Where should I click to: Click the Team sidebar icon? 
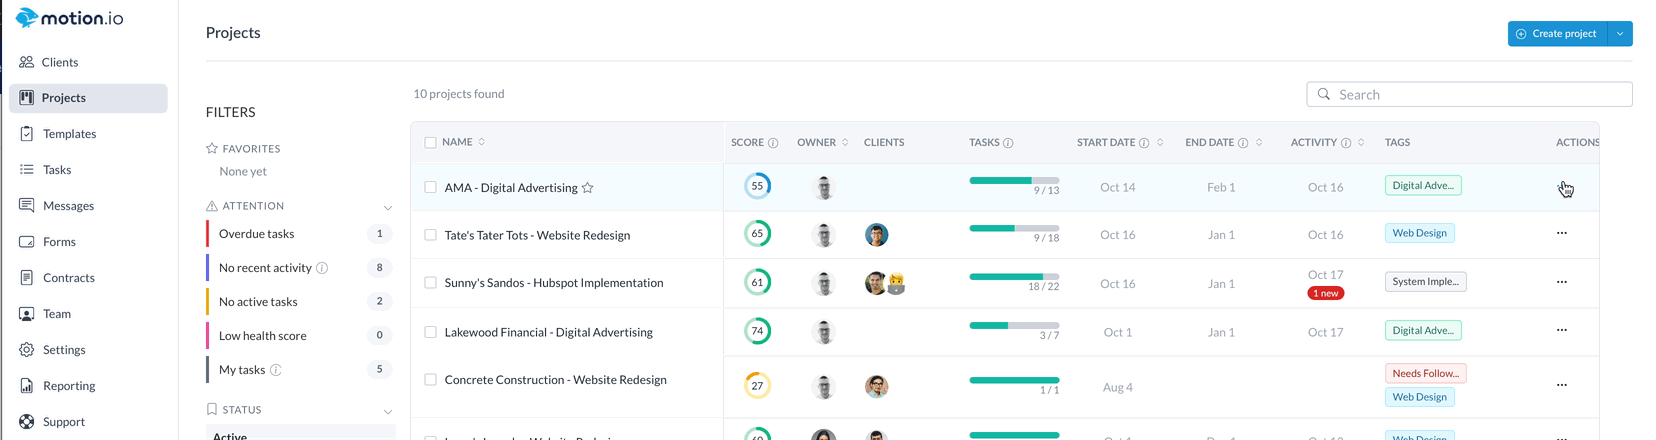(27, 314)
